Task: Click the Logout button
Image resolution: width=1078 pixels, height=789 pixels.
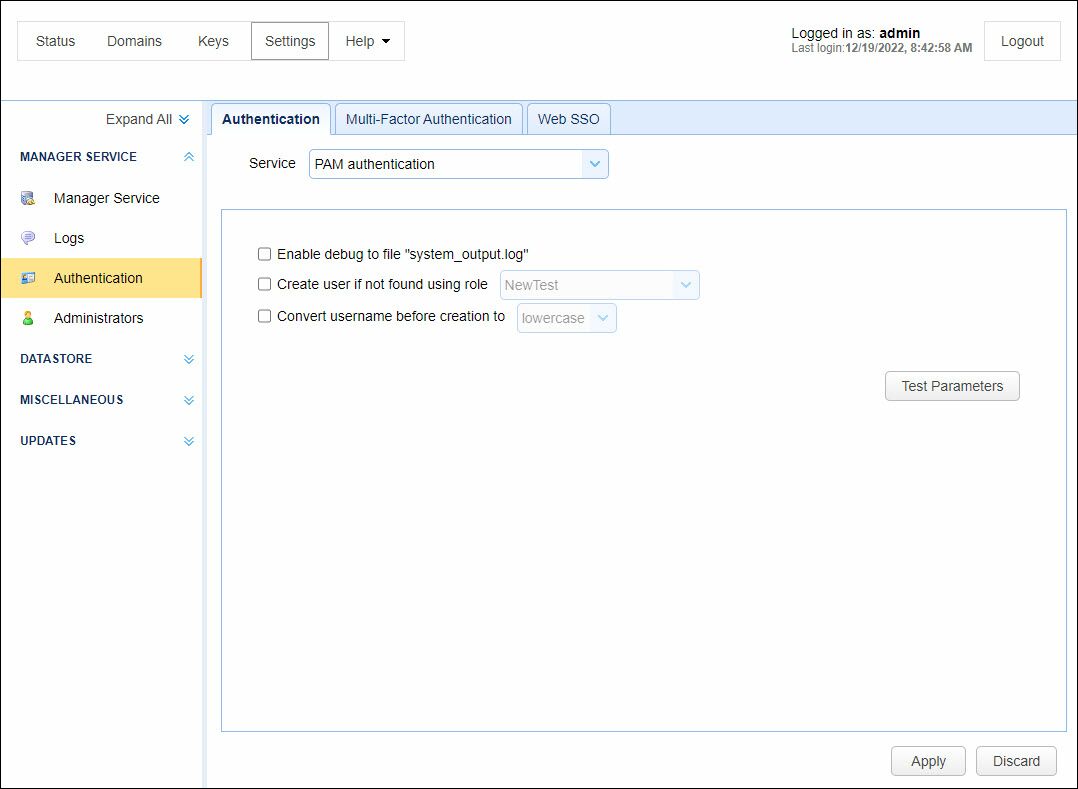Action: pyautogui.click(x=1022, y=41)
